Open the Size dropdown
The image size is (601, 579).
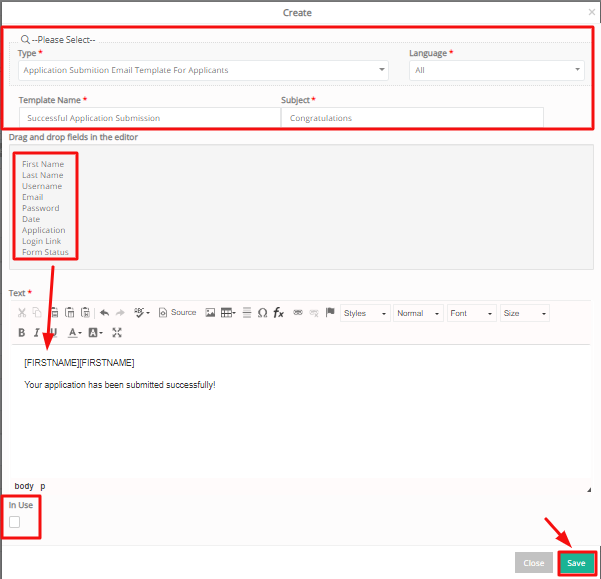click(x=525, y=313)
